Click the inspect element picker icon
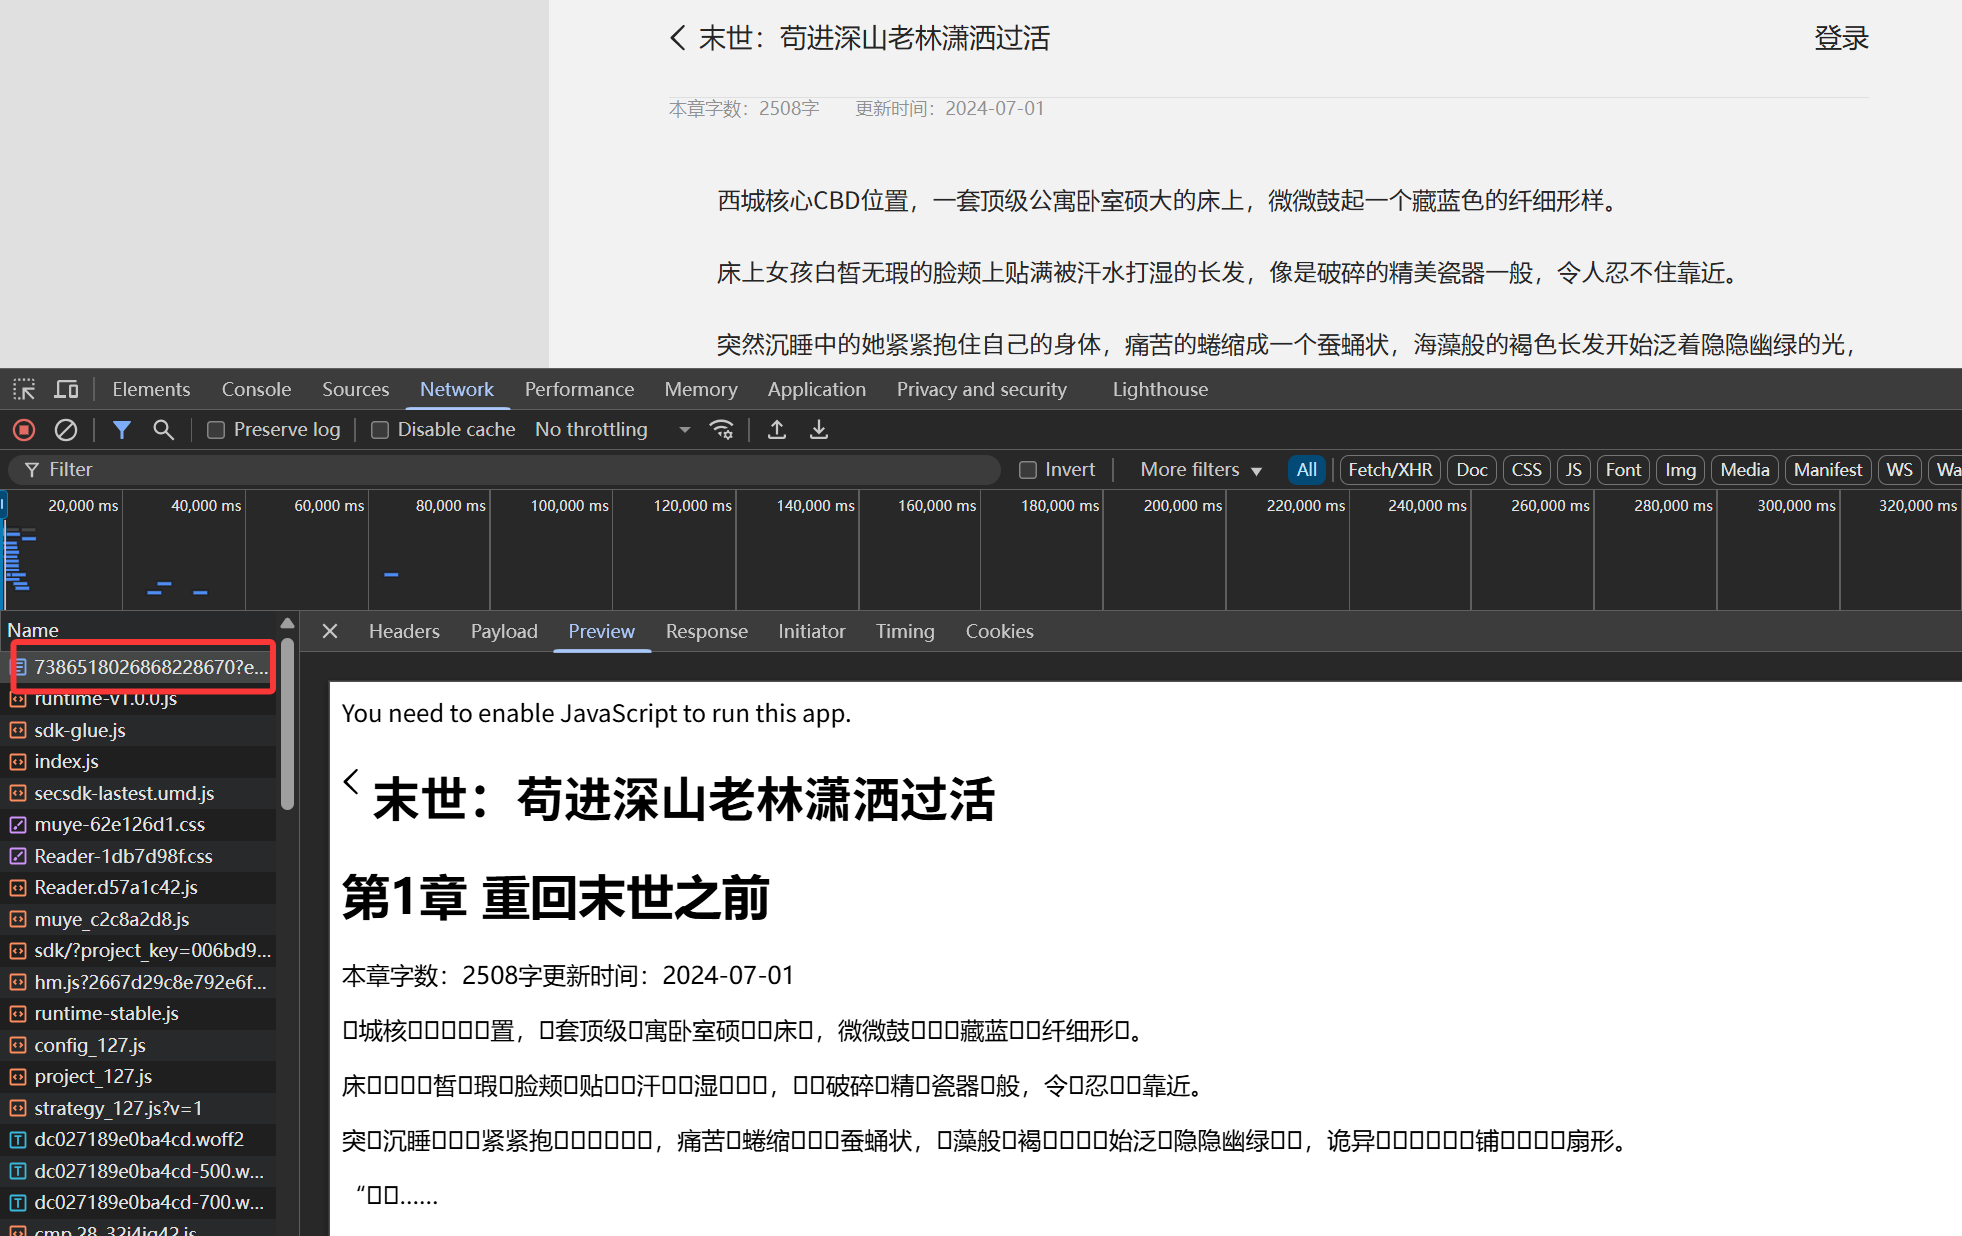This screenshot has height=1236, width=1962. (x=24, y=389)
